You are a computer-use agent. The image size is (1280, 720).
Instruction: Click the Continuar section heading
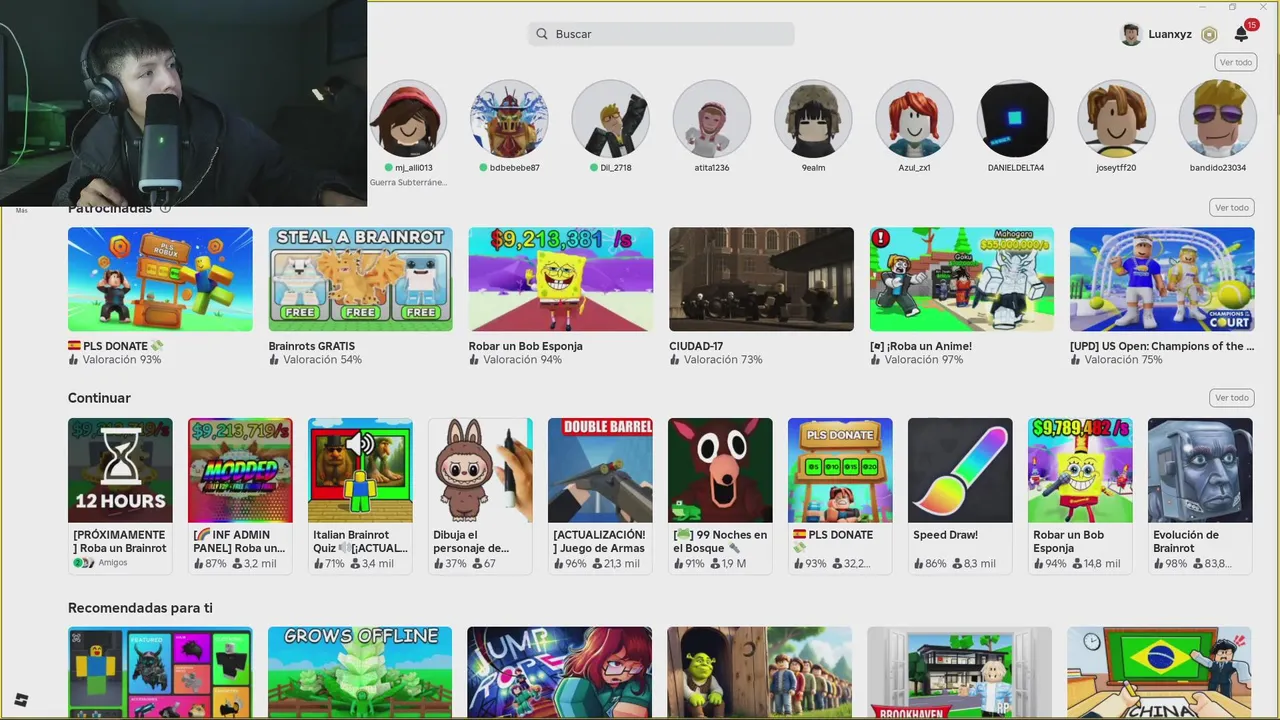click(99, 398)
